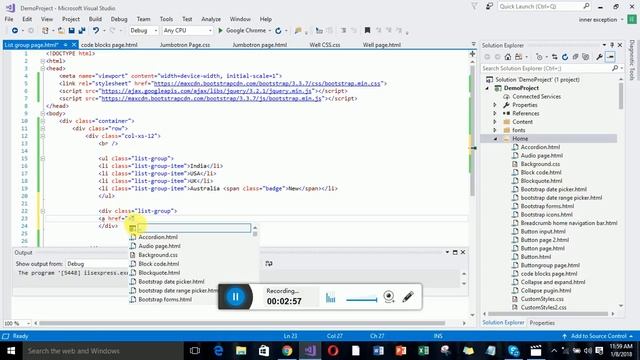The width and height of the screenshot is (640, 360).
Task: Select Button page.html in Solution Explorer
Action: tap(542, 248)
